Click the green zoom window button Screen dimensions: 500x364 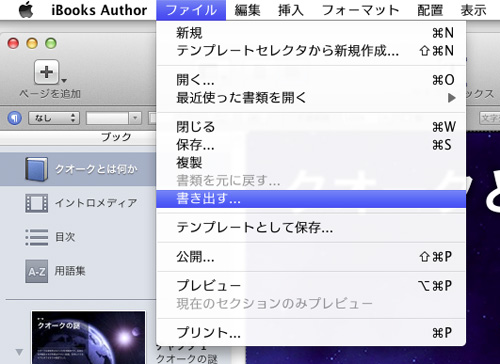[51, 43]
